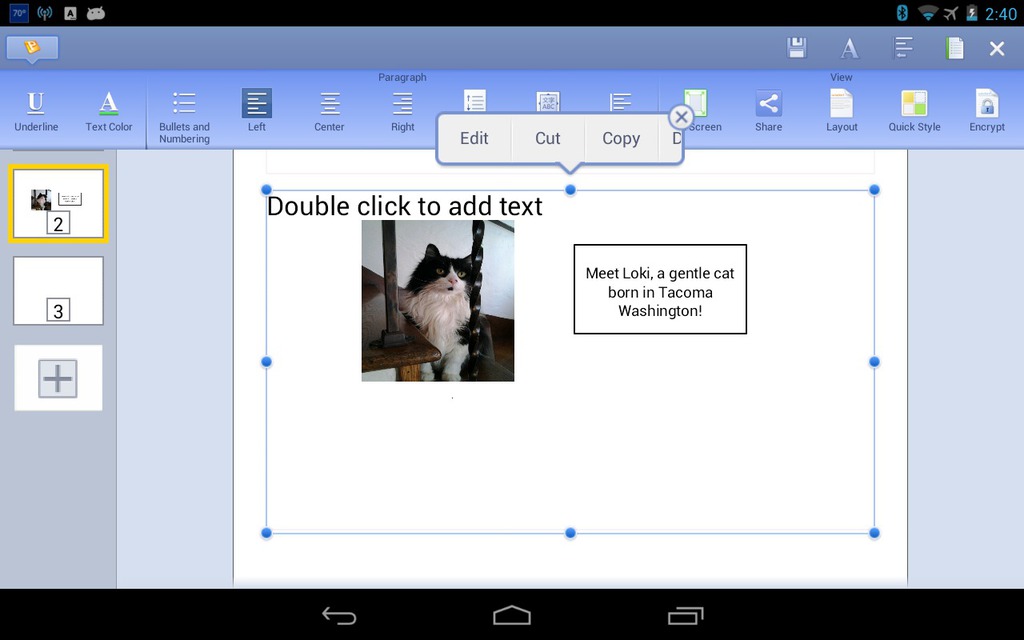
Task: Choose Cut from the popup menu
Action: click(547, 138)
